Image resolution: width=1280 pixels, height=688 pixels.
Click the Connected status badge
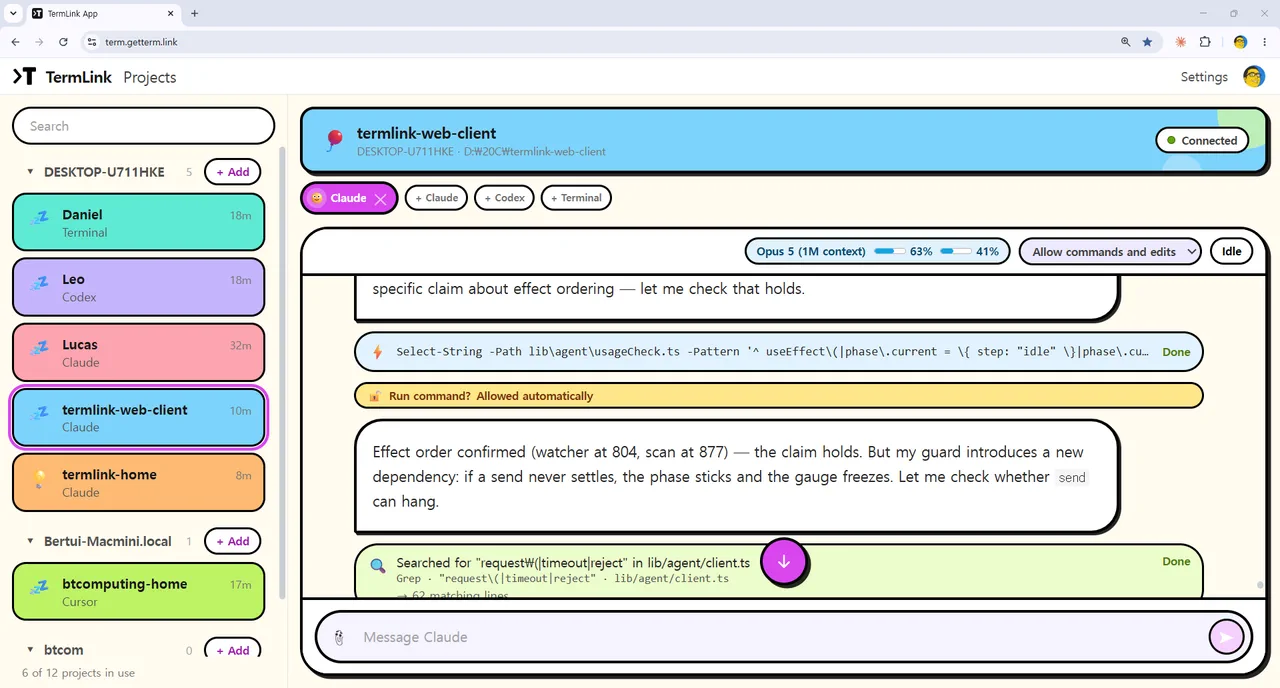point(1202,141)
